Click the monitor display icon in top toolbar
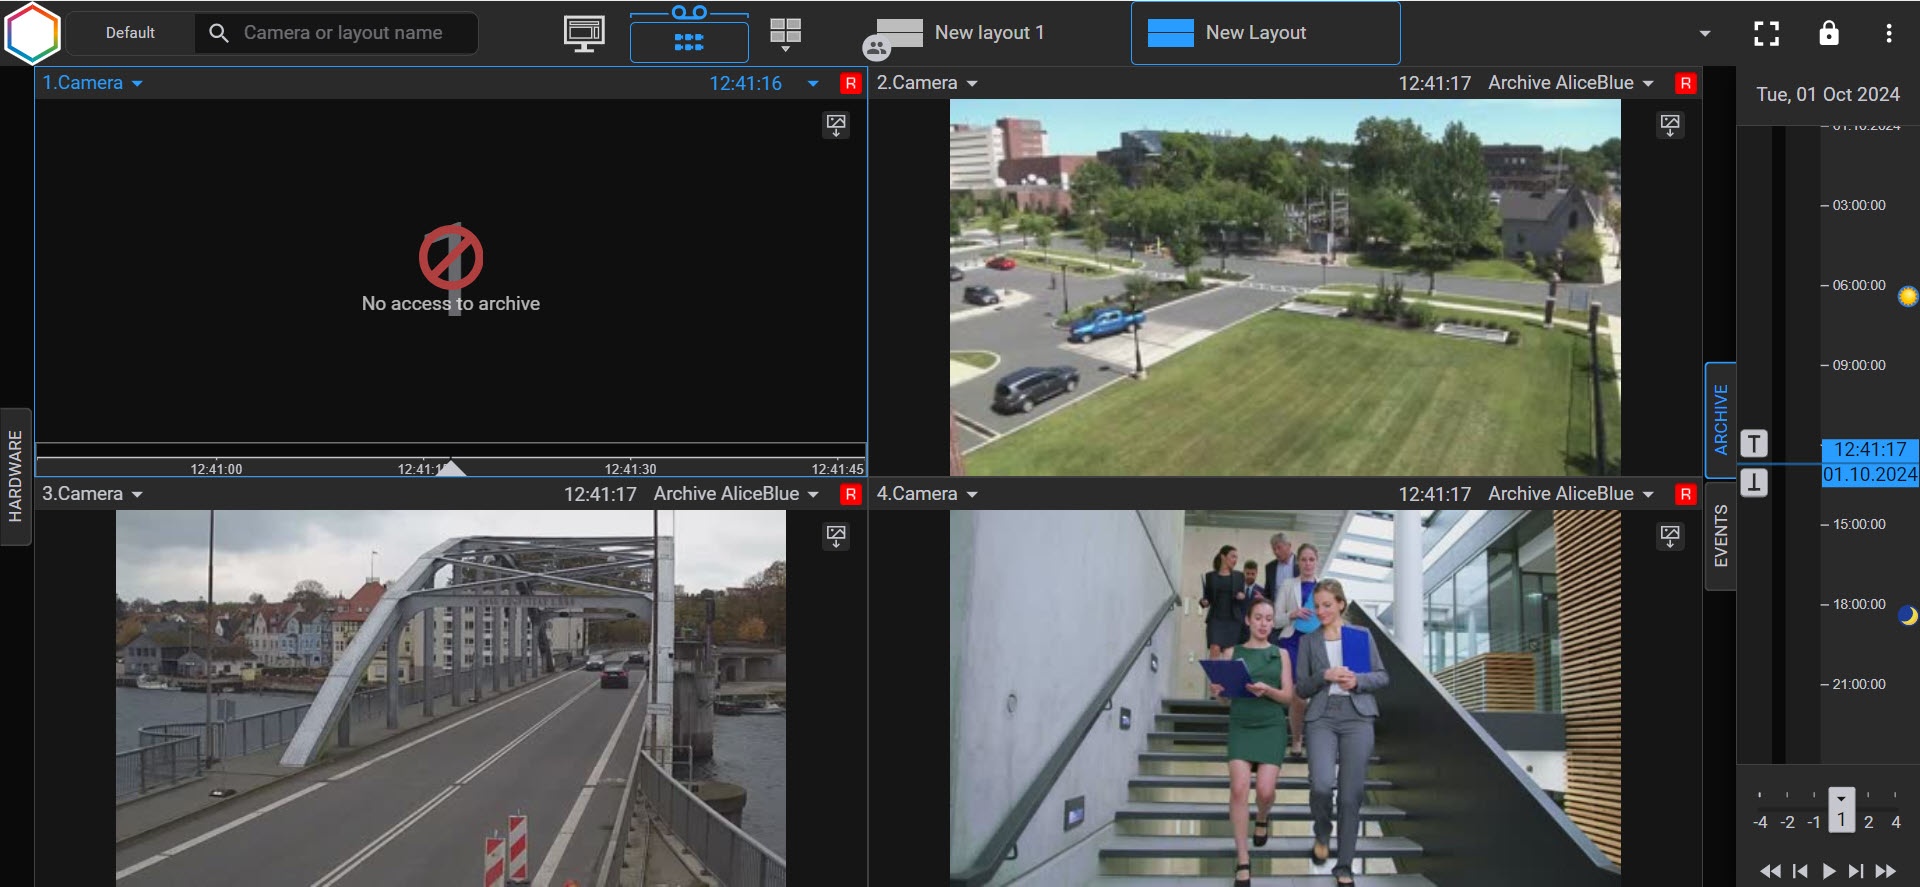This screenshot has width=1920, height=887. (583, 33)
